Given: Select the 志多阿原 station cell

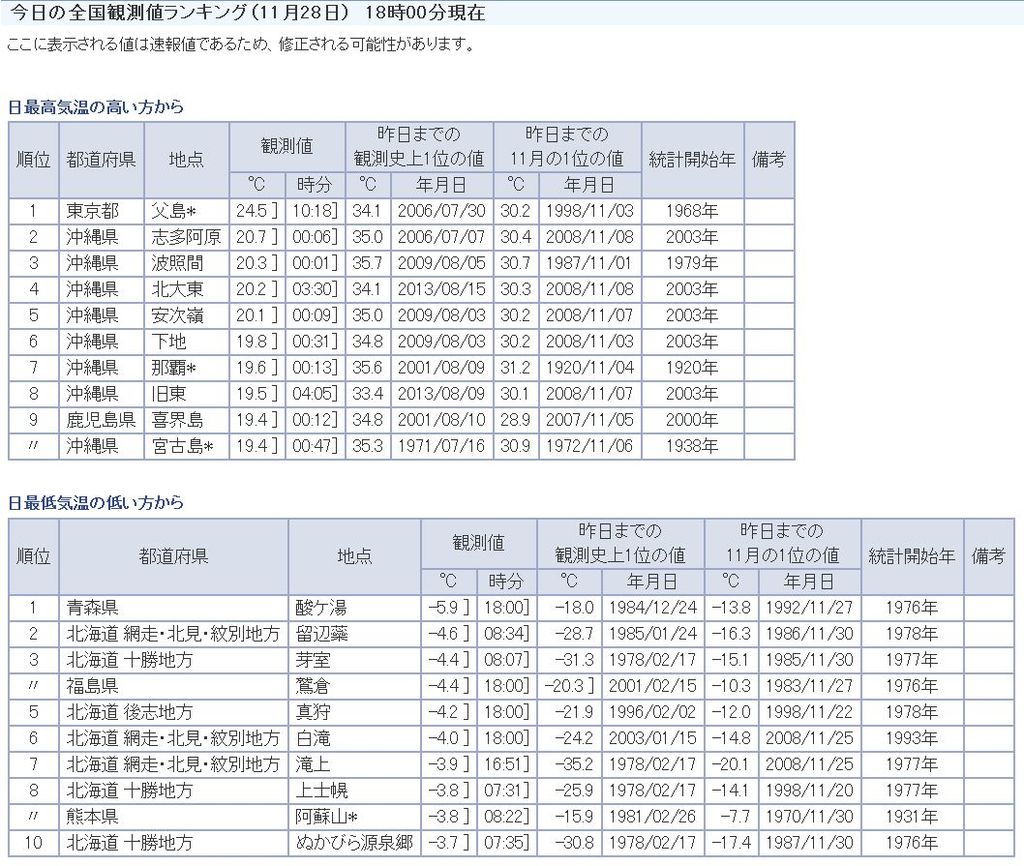Looking at the screenshot, I should coord(186,237).
